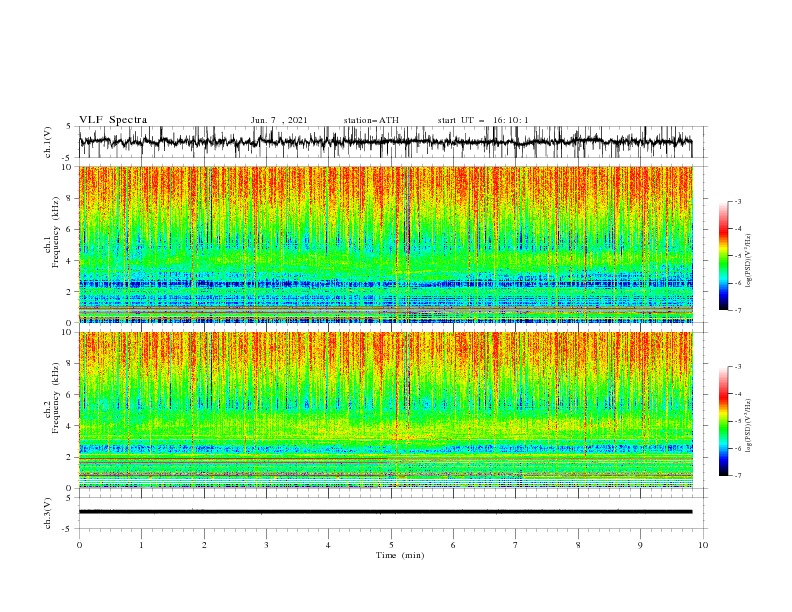Image resolution: width=792 pixels, height=612 pixels.
Task: Click the "8" kHz tick on ch.2 frequency axis
Action: pos(70,364)
